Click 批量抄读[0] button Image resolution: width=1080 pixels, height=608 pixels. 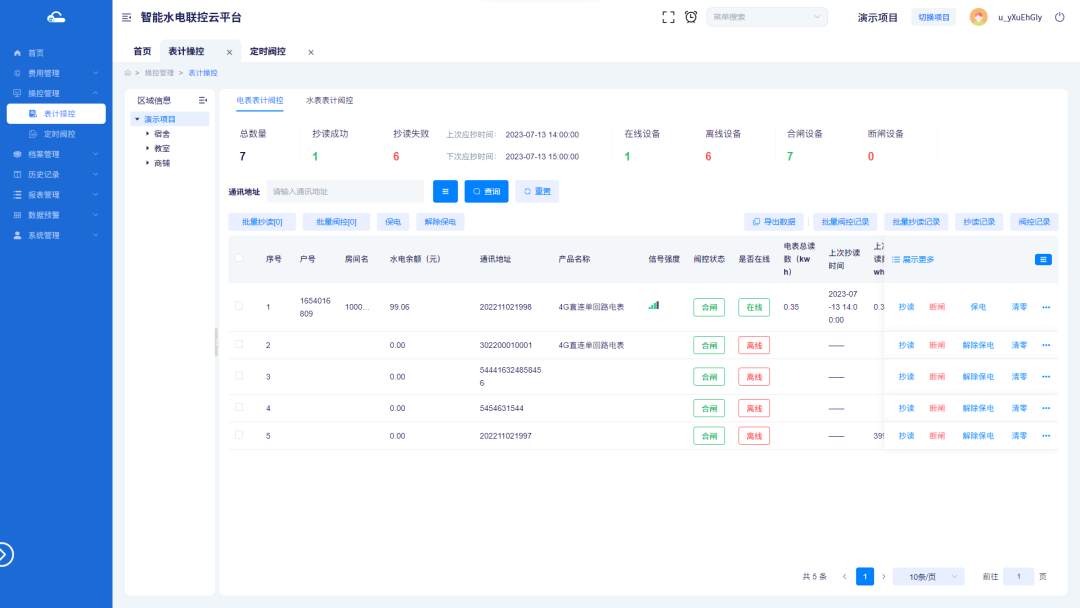coord(262,222)
